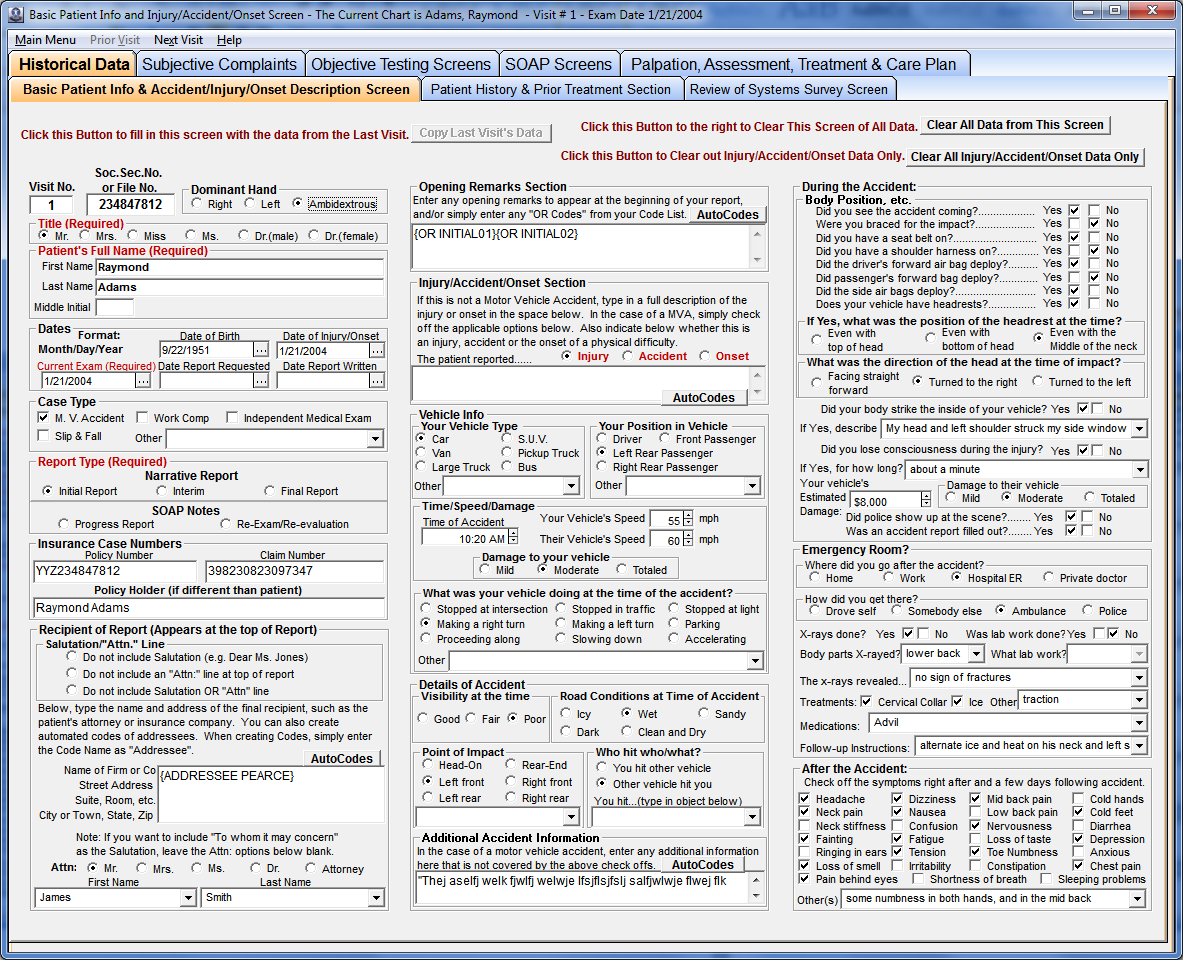The width and height of the screenshot is (1183, 960).
Task: Adjust the Time of Accident spinner upward
Action: [x=513, y=531]
